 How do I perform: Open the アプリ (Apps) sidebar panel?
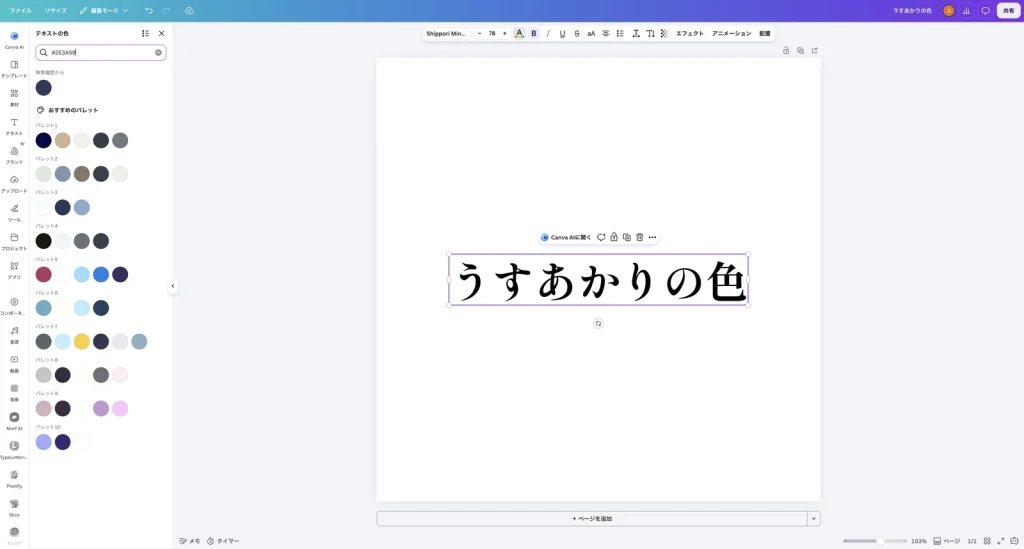click(x=14, y=270)
